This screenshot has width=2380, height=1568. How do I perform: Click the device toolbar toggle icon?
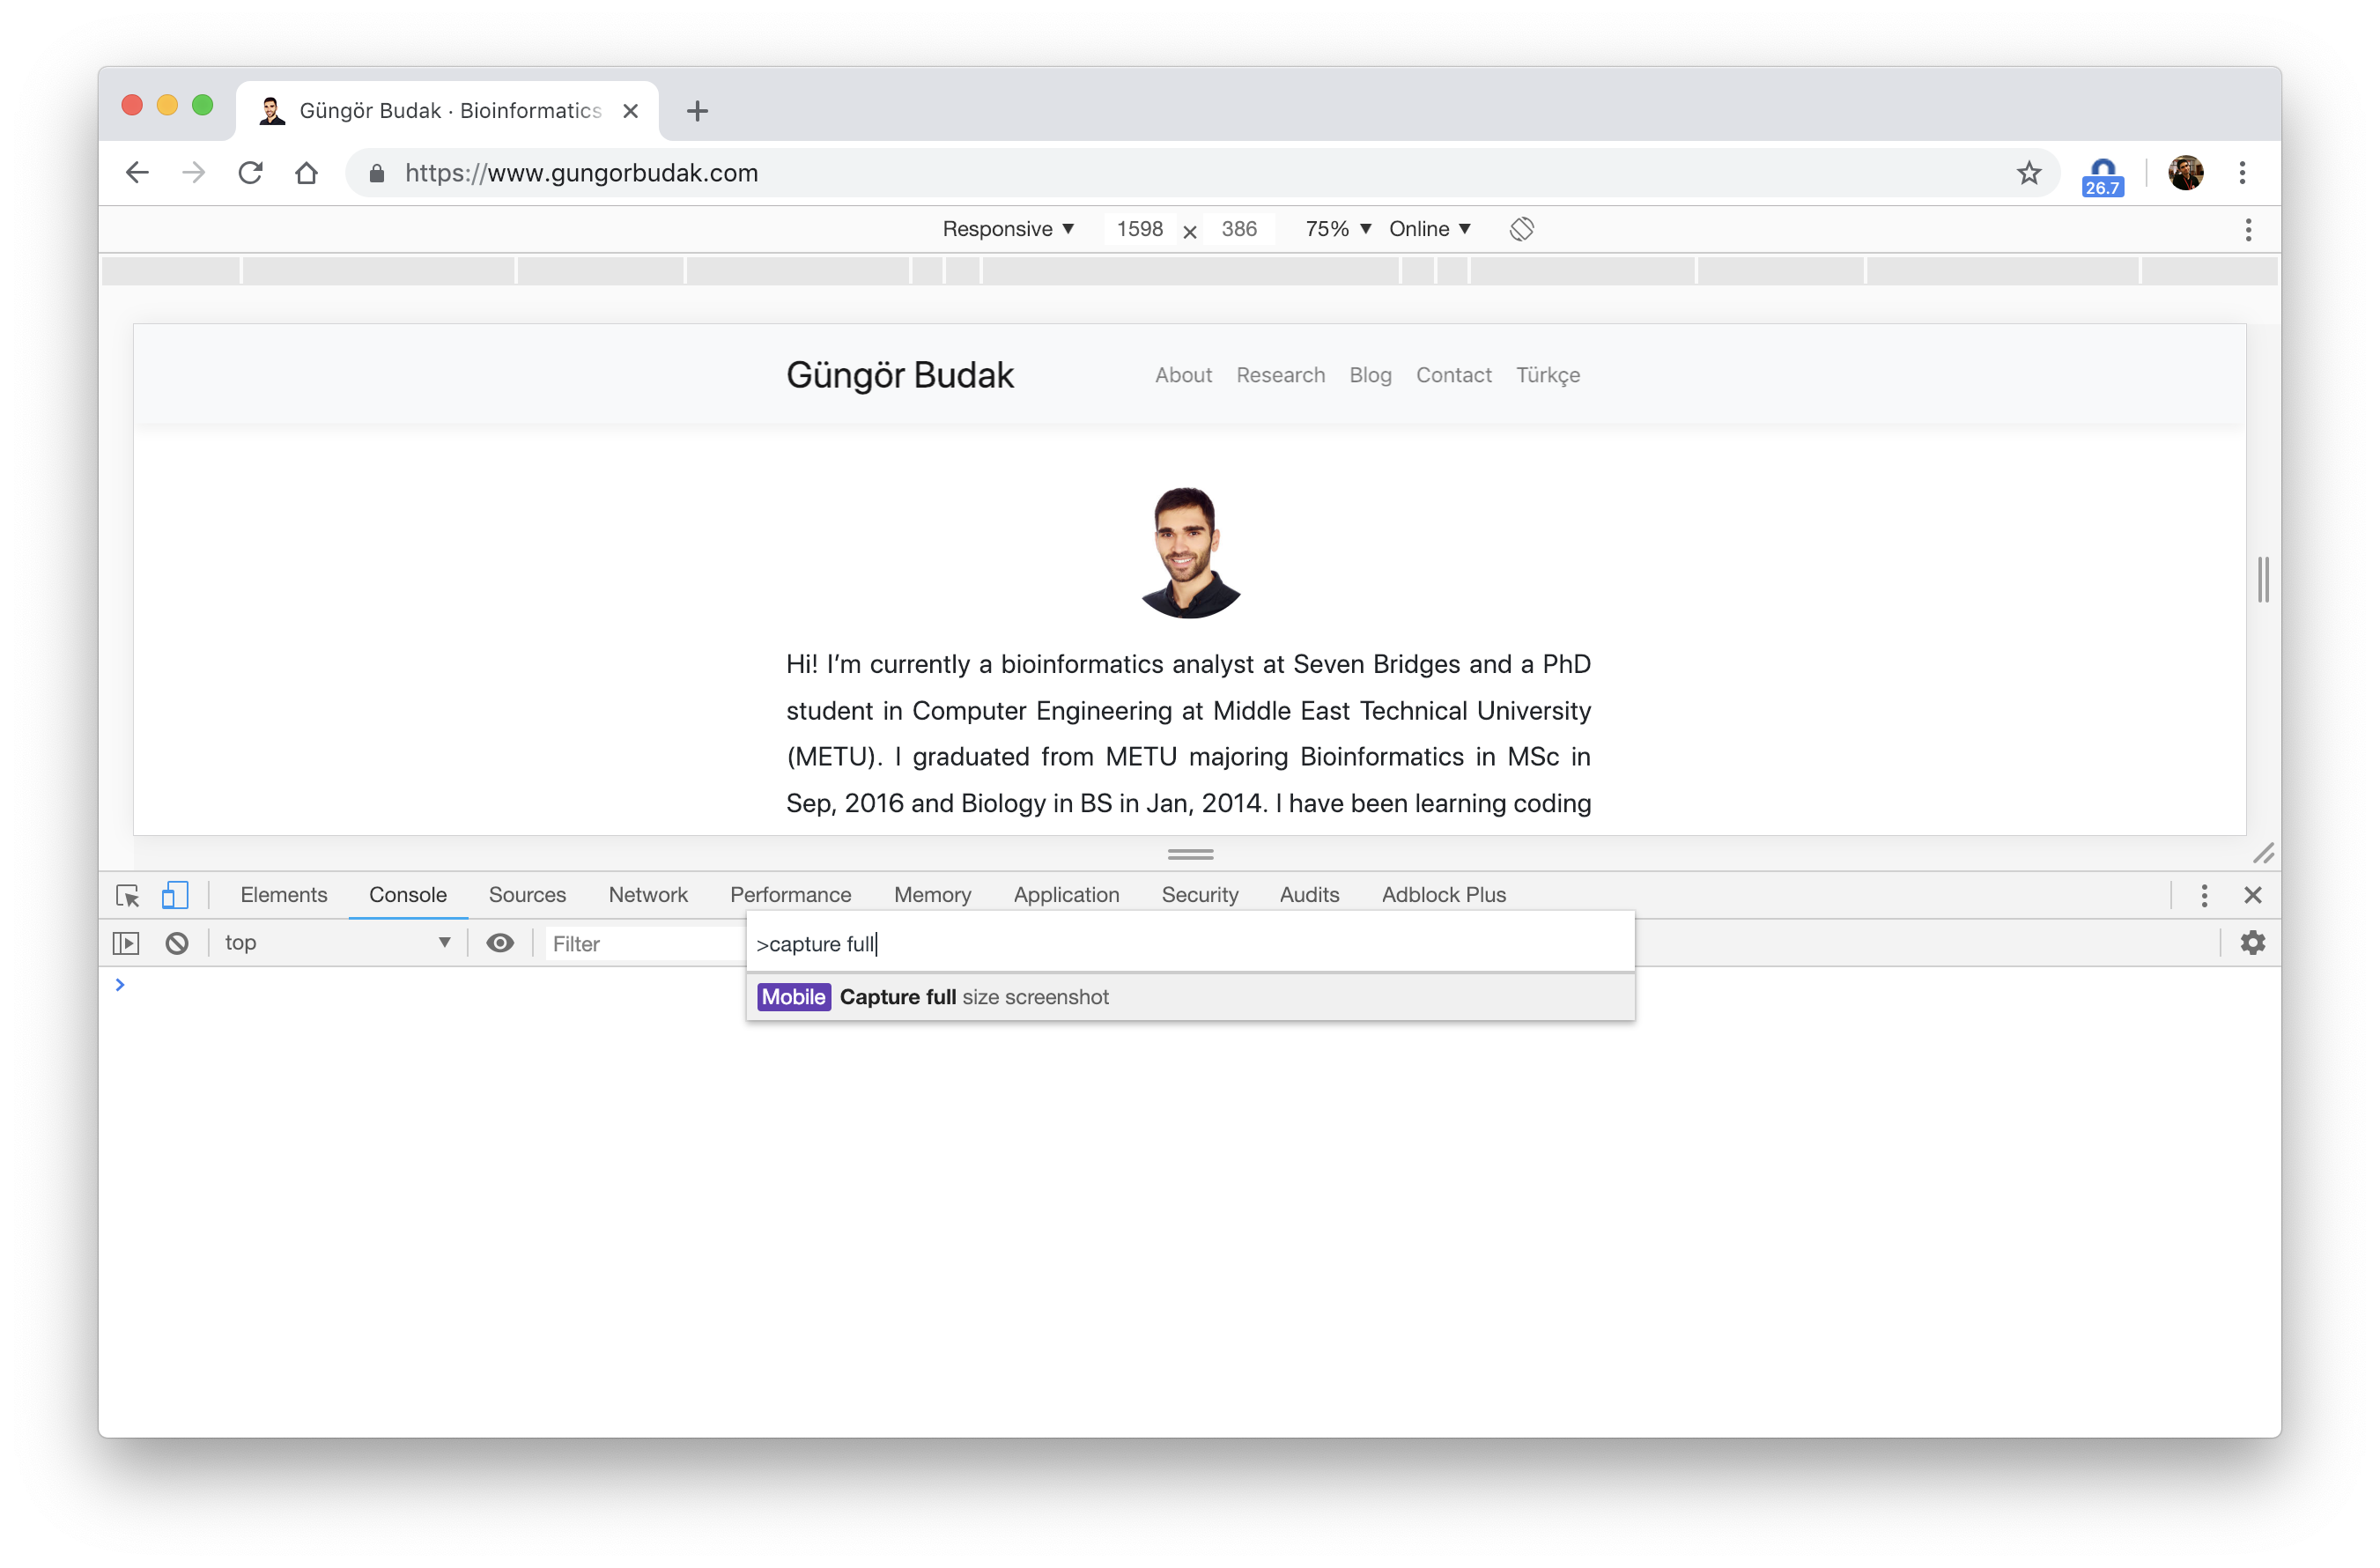point(175,892)
